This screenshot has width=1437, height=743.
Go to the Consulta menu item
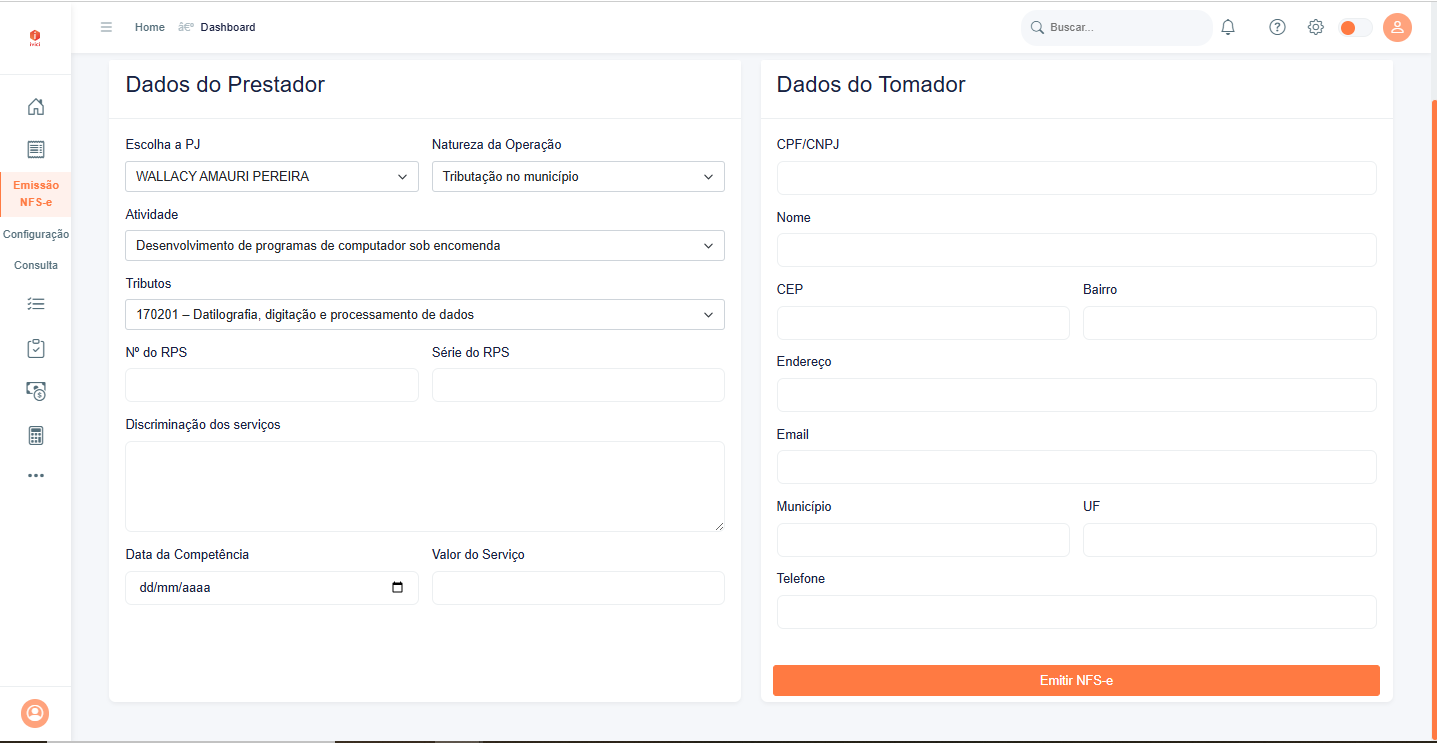tap(36, 265)
